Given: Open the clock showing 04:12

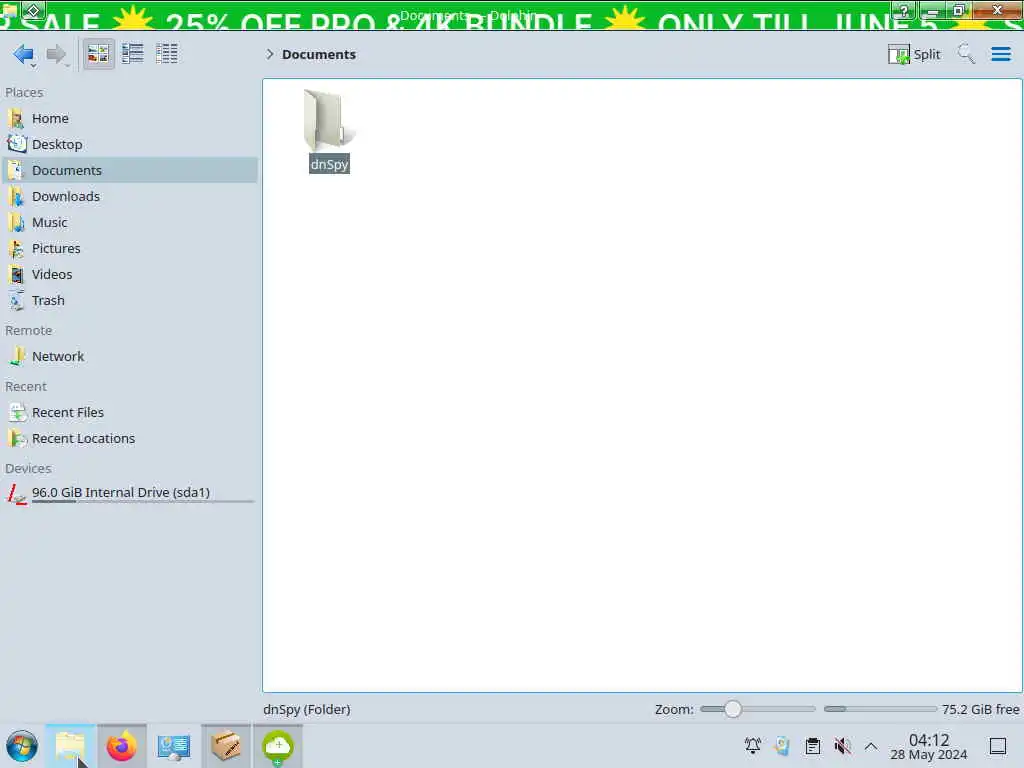Looking at the screenshot, I should click(x=929, y=746).
